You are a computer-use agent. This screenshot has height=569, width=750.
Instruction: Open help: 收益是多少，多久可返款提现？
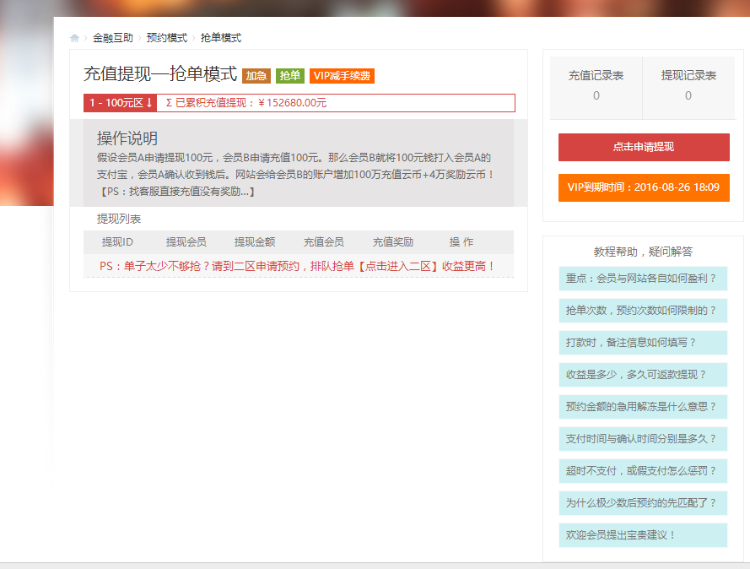tap(643, 375)
